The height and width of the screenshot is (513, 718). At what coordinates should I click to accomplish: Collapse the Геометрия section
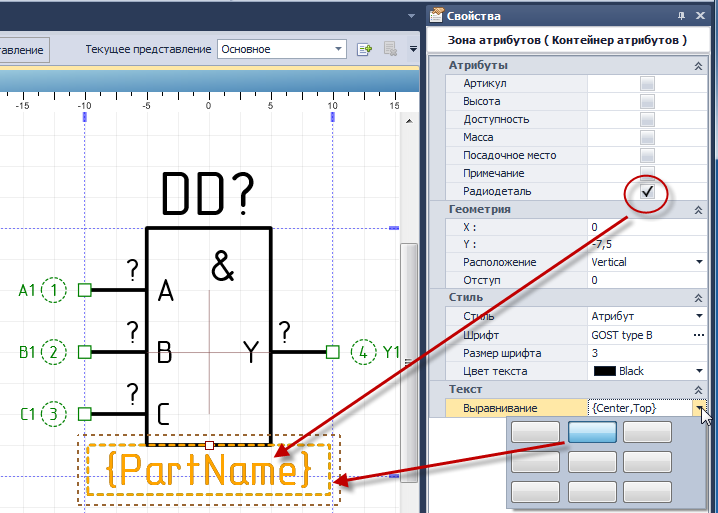pos(698,210)
